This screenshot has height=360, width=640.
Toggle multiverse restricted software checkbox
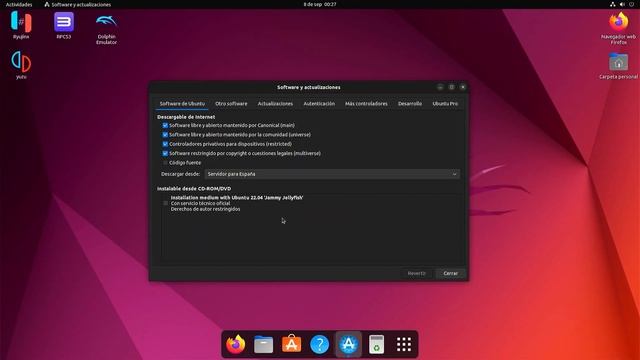pos(165,153)
